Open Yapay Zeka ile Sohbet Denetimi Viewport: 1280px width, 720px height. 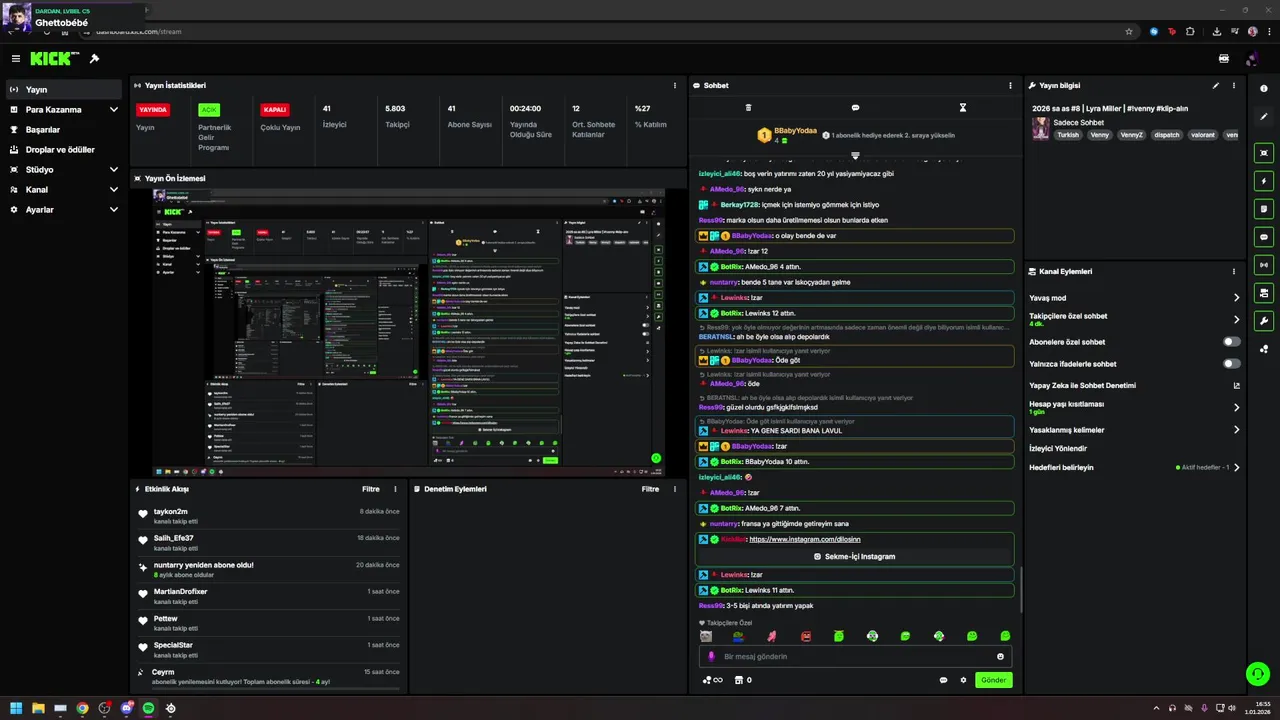click(1134, 386)
